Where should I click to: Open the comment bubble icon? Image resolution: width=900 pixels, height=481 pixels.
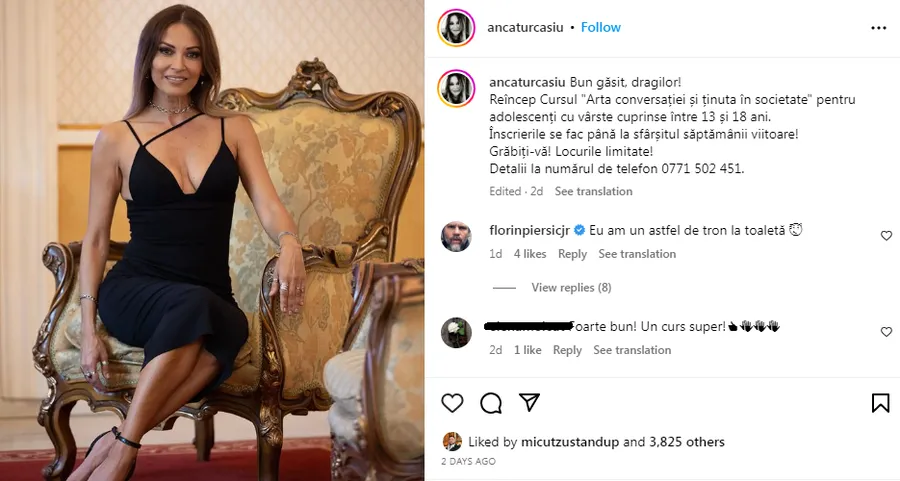pyautogui.click(x=491, y=402)
